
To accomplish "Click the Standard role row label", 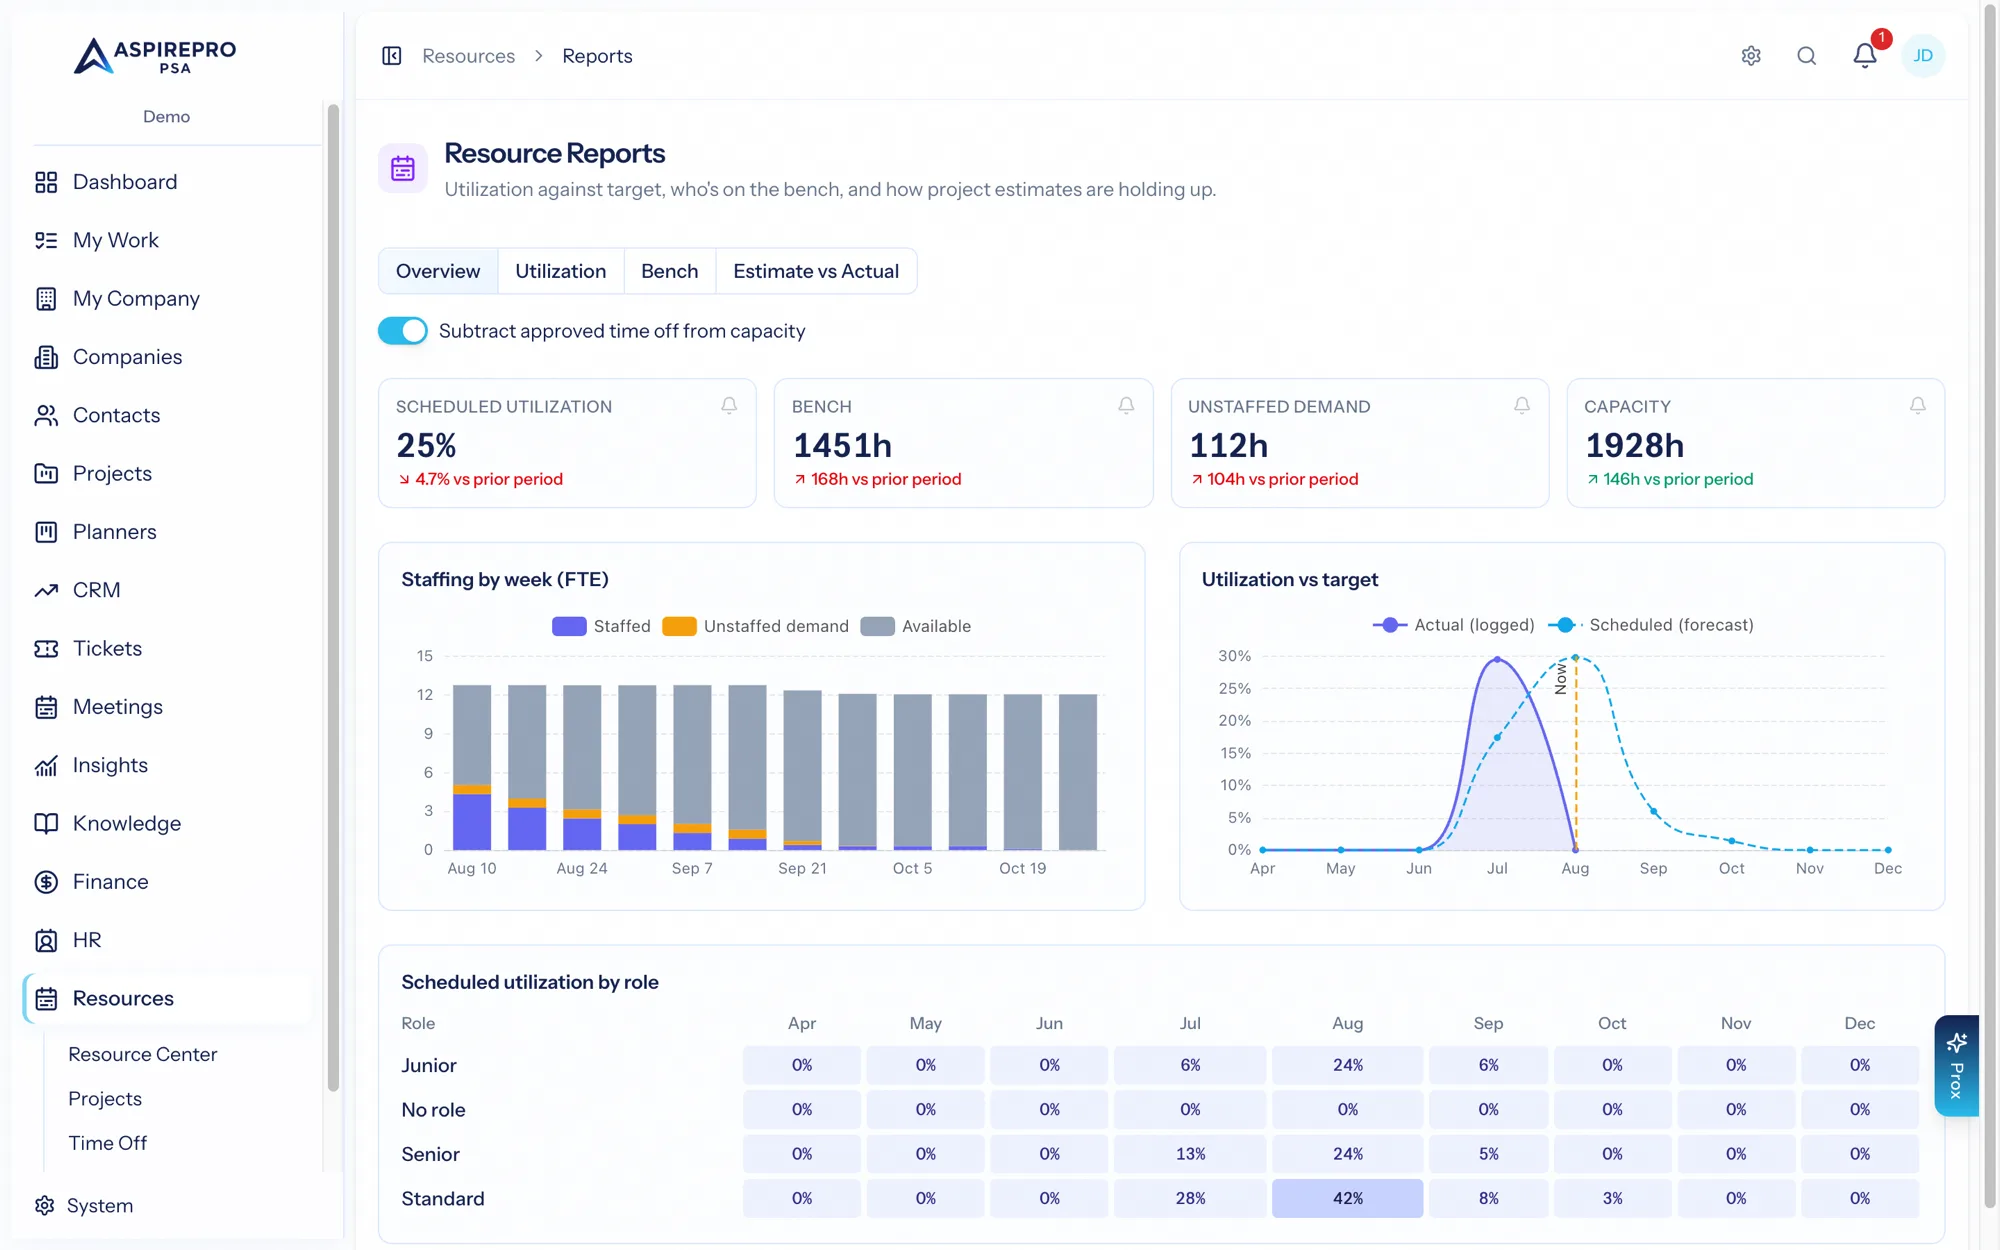I will tap(443, 1198).
